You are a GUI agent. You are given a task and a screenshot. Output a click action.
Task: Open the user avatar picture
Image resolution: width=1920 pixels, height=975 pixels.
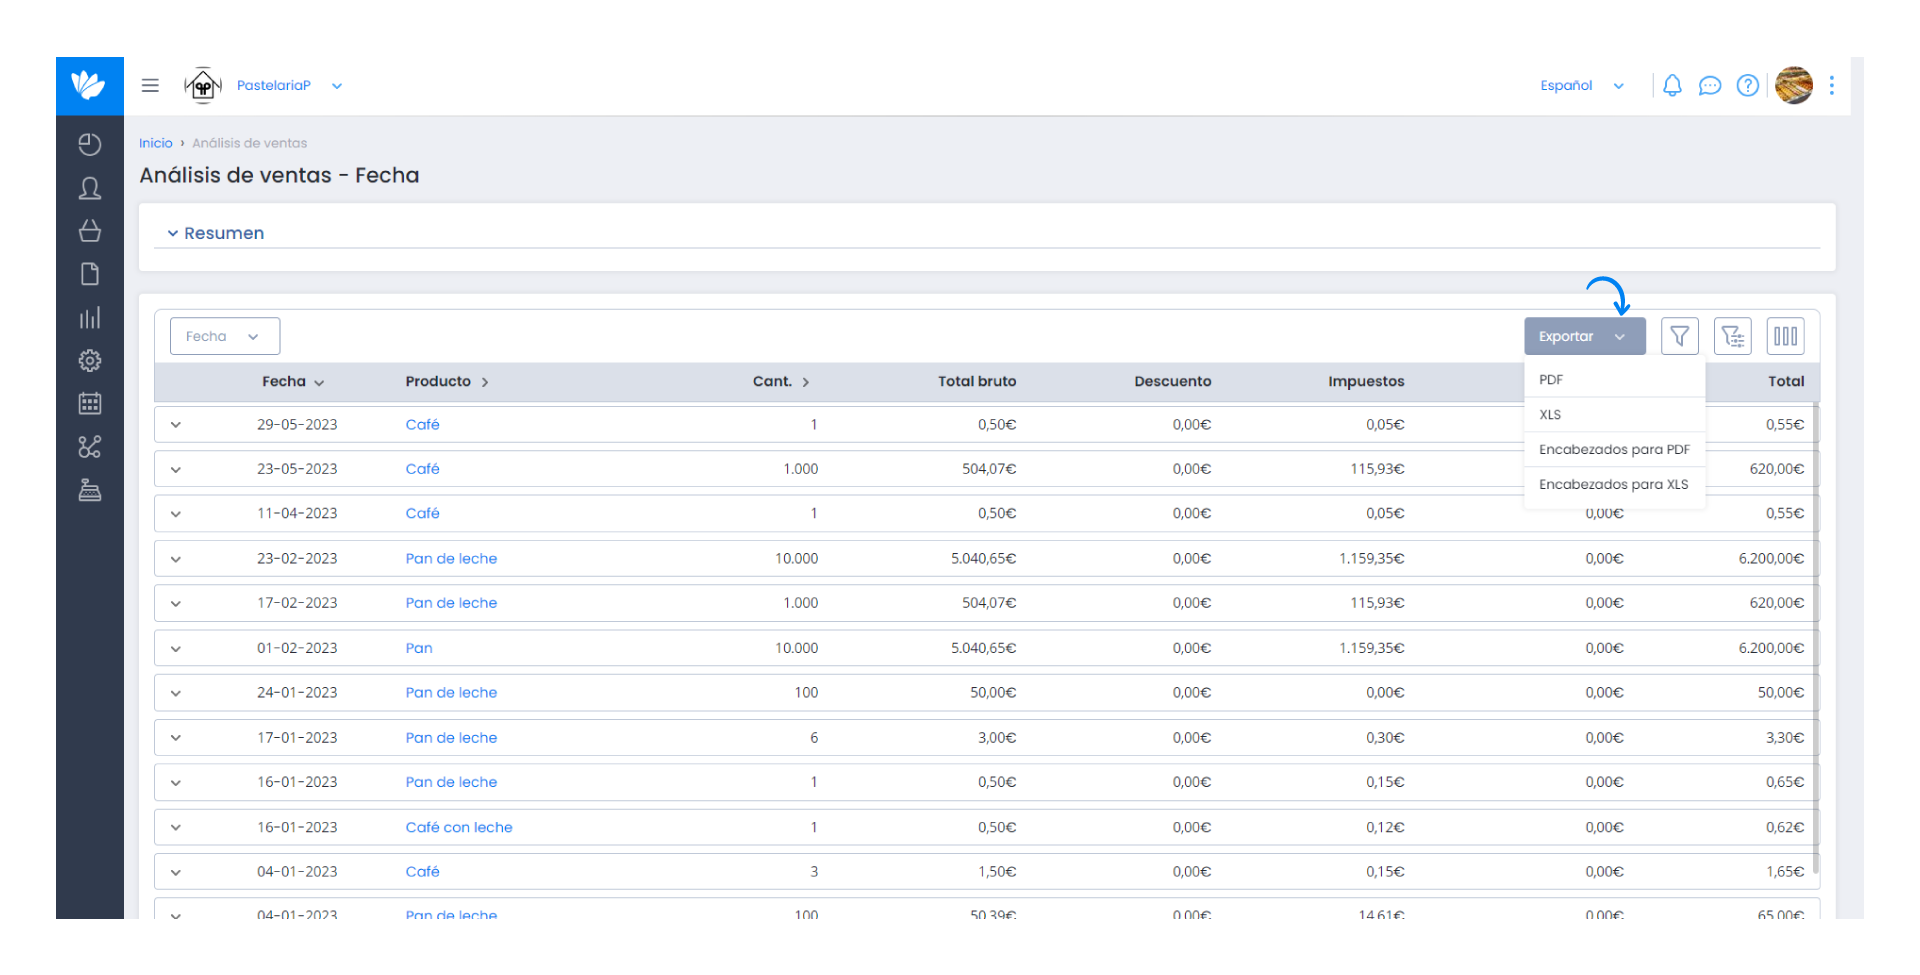[x=1793, y=85]
